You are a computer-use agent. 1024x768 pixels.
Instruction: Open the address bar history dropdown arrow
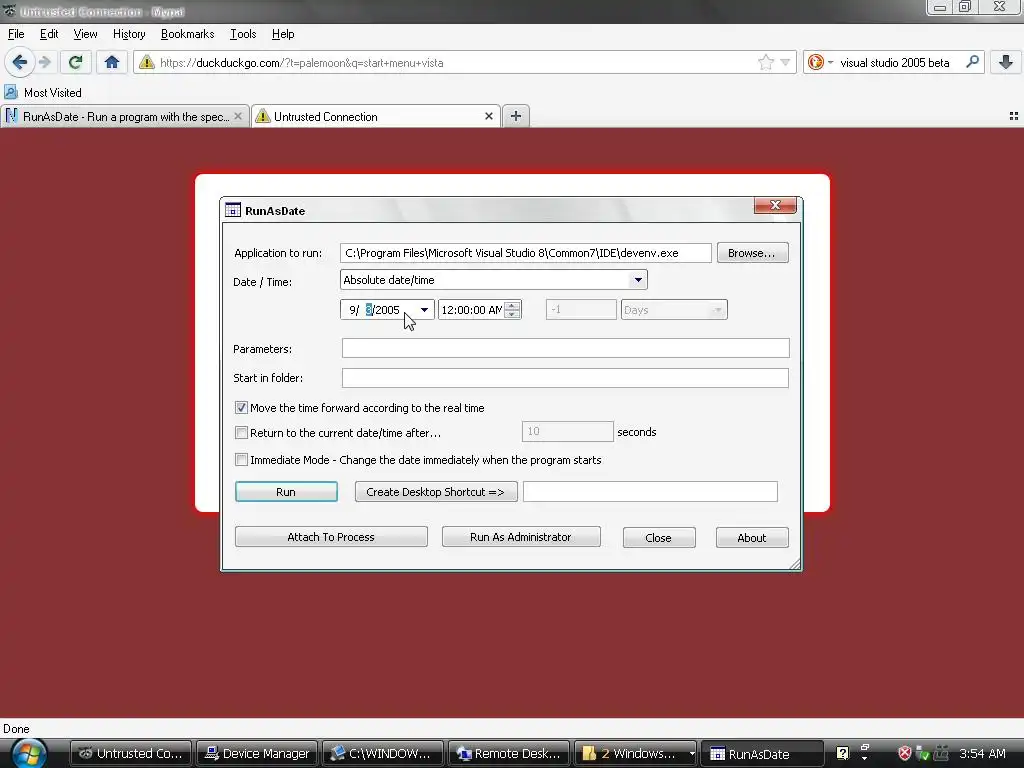[785, 63]
